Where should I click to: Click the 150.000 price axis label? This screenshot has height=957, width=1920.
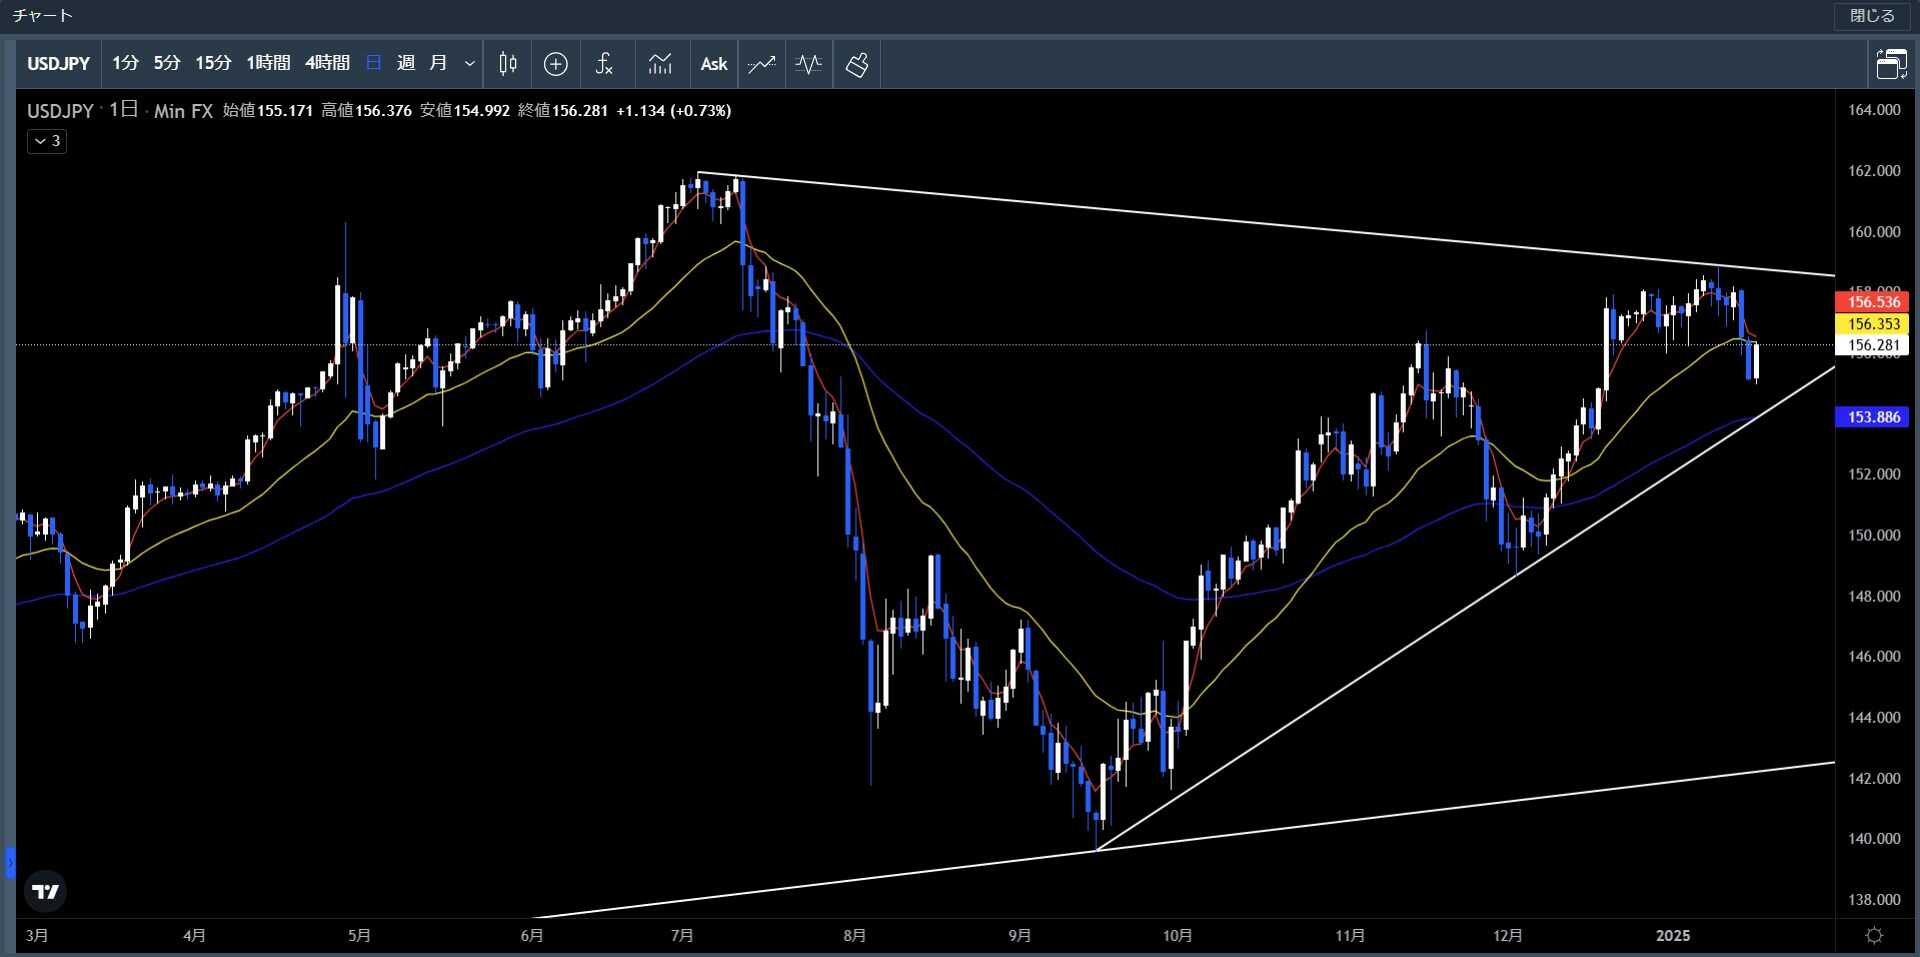coord(1874,535)
